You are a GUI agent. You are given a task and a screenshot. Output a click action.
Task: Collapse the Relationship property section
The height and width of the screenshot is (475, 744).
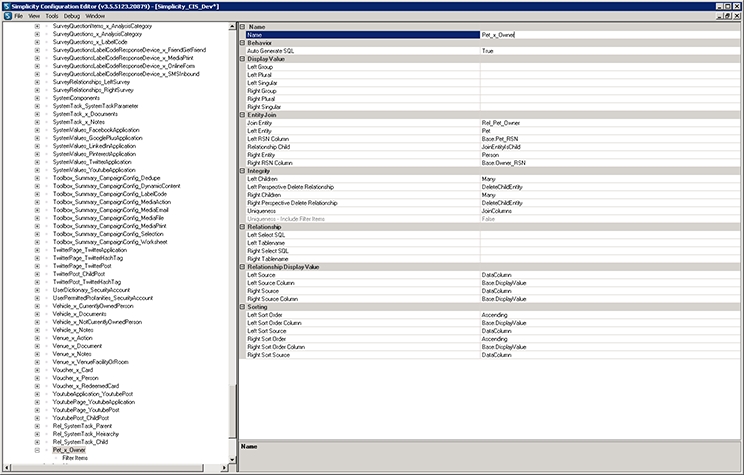click(x=242, y=227)
